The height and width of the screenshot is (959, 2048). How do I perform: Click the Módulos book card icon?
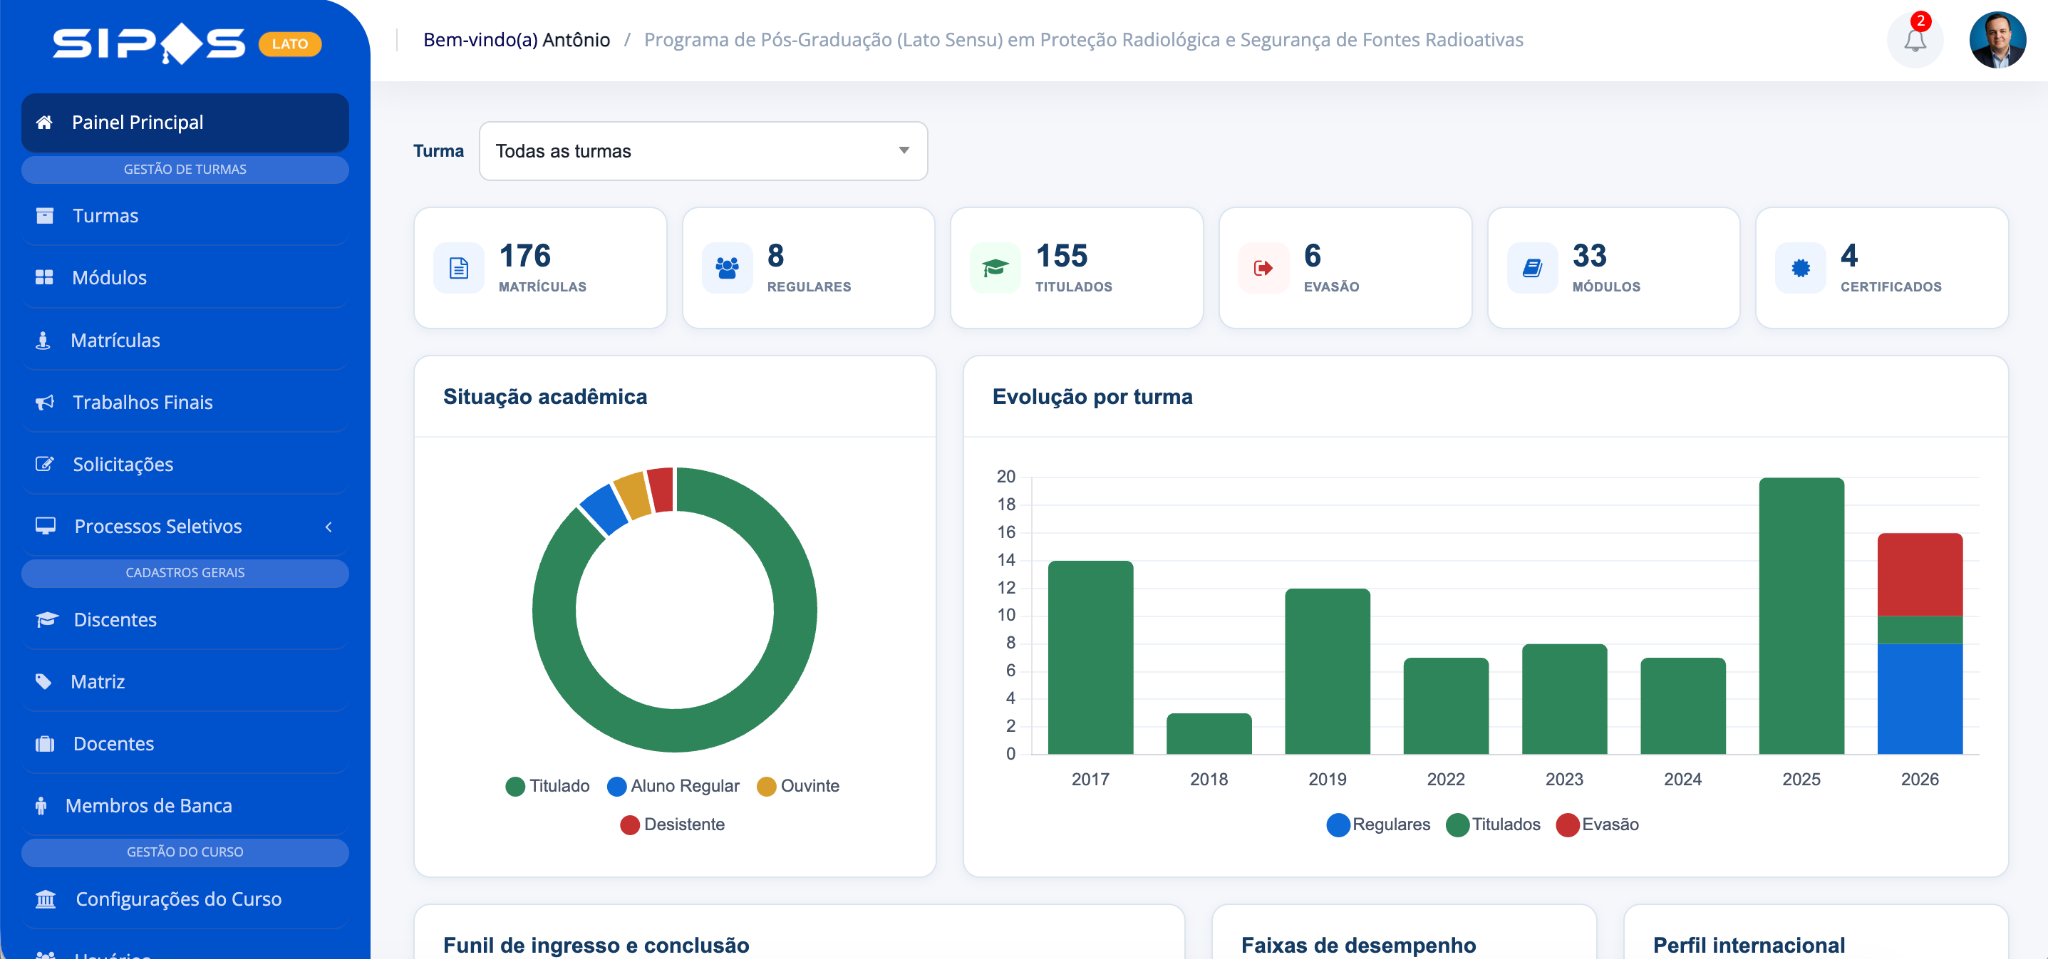coord(1532,268)
